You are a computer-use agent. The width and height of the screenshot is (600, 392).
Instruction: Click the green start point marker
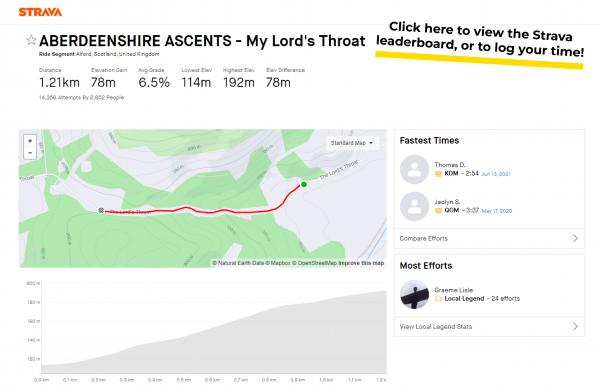pos(304,185)
